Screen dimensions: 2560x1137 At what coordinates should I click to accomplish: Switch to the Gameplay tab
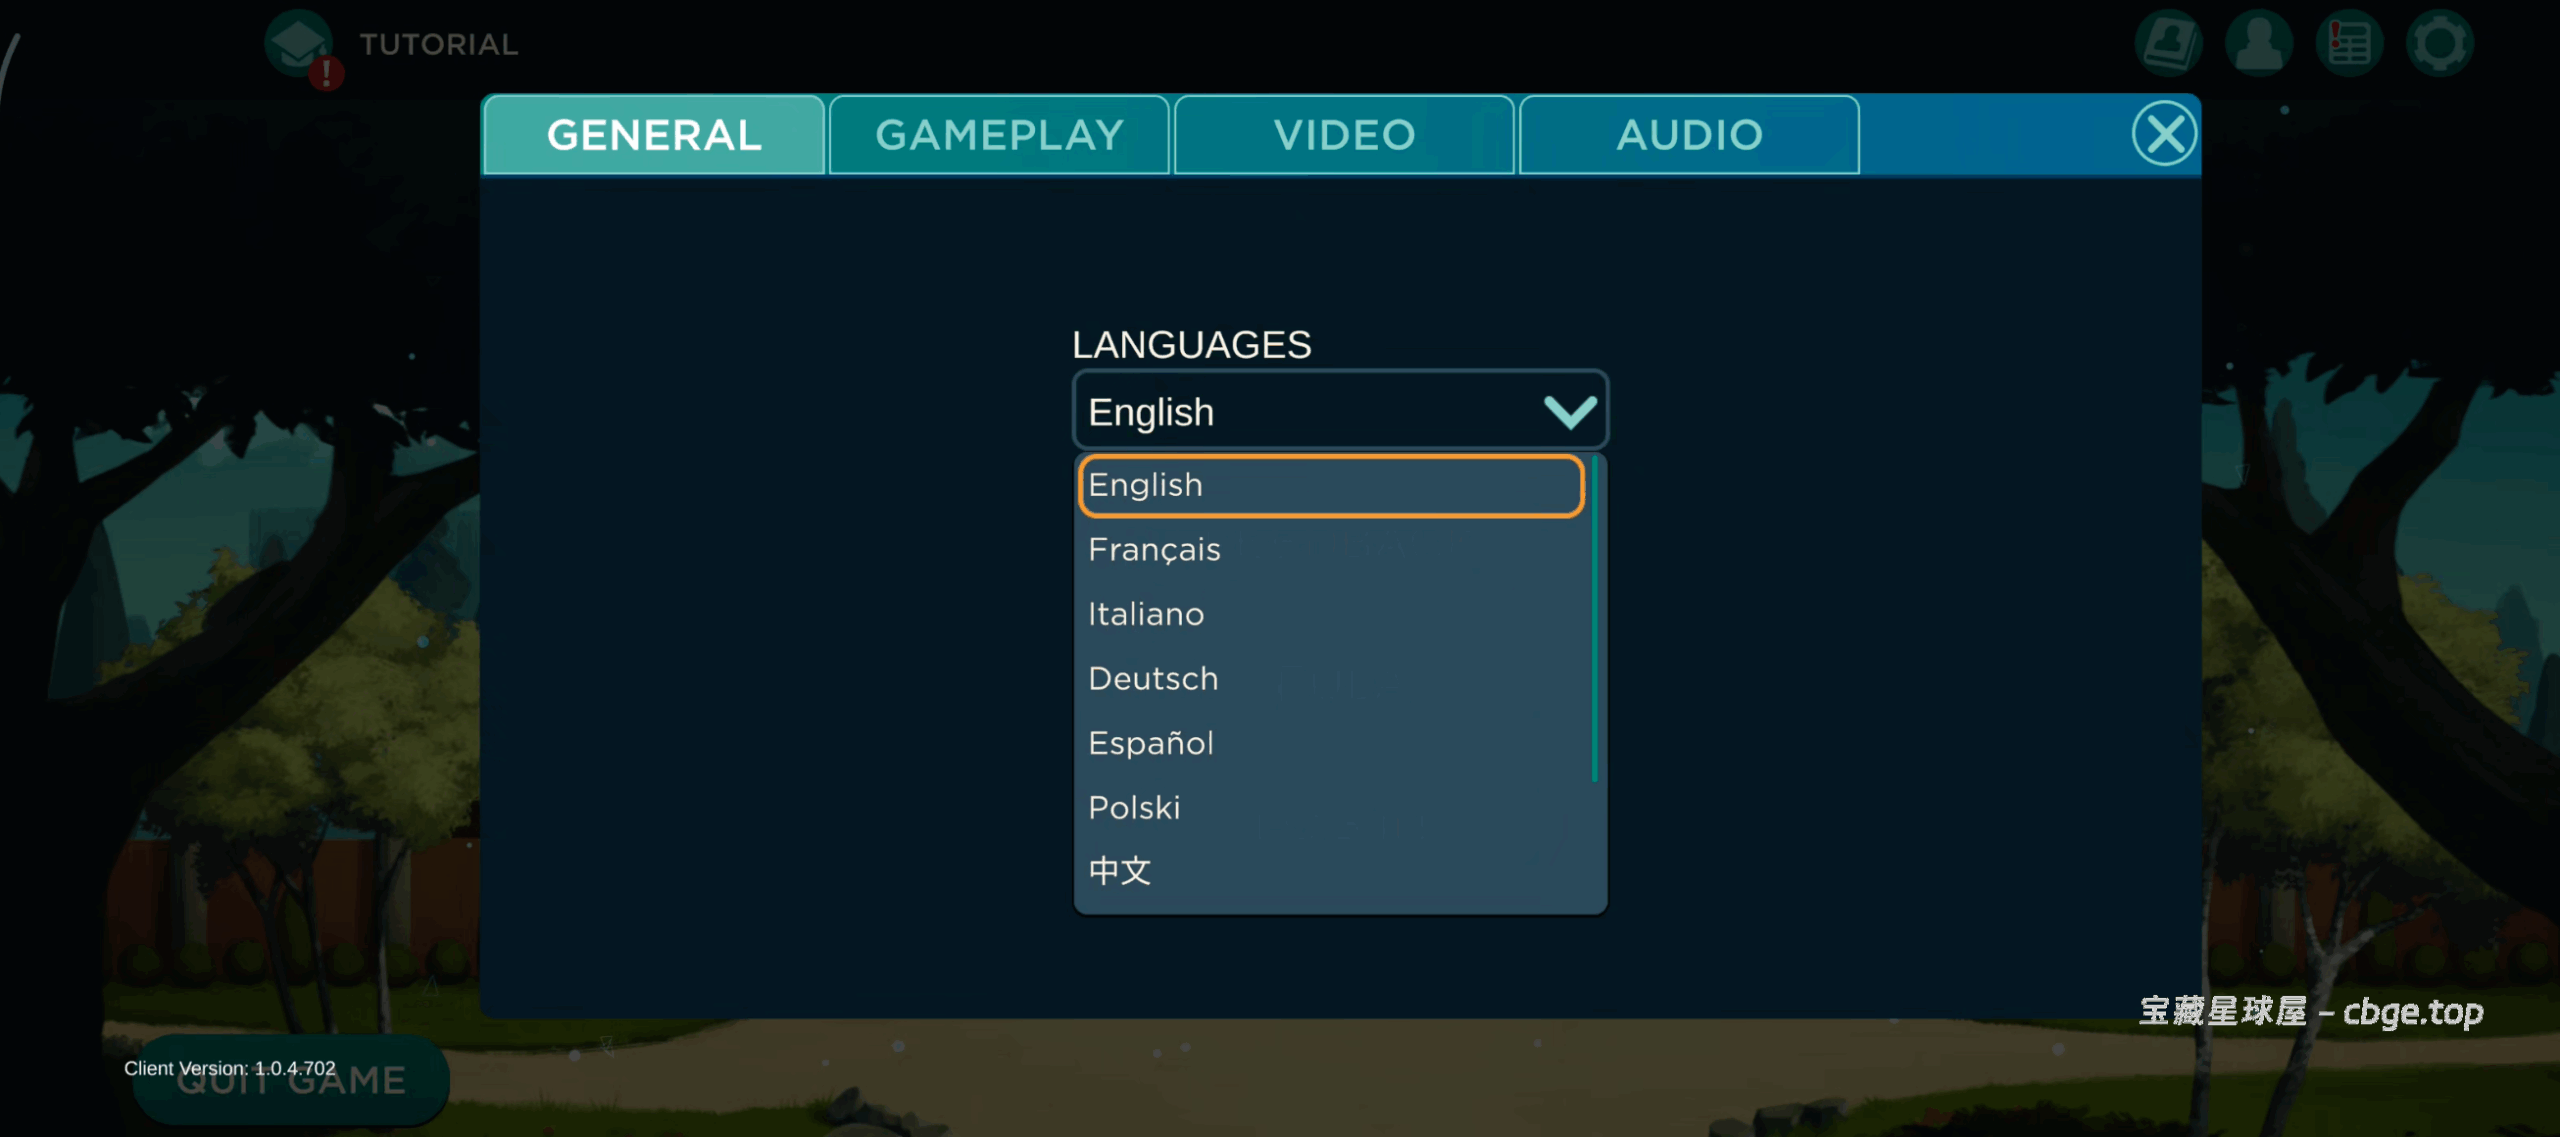coord(999,135)
